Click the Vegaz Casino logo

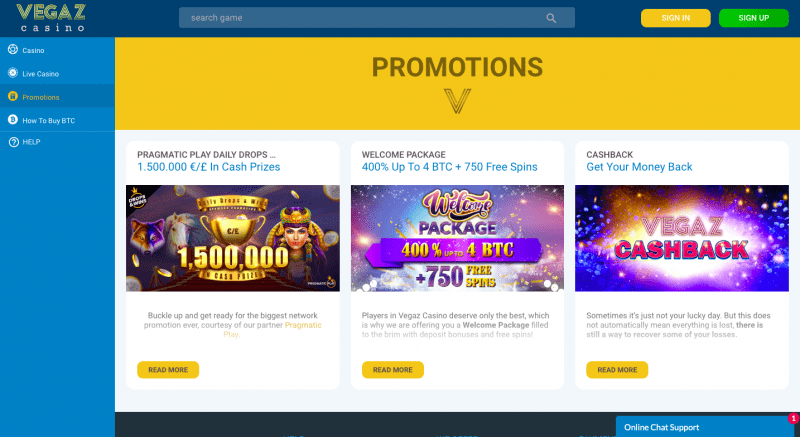tap(51, 18)
